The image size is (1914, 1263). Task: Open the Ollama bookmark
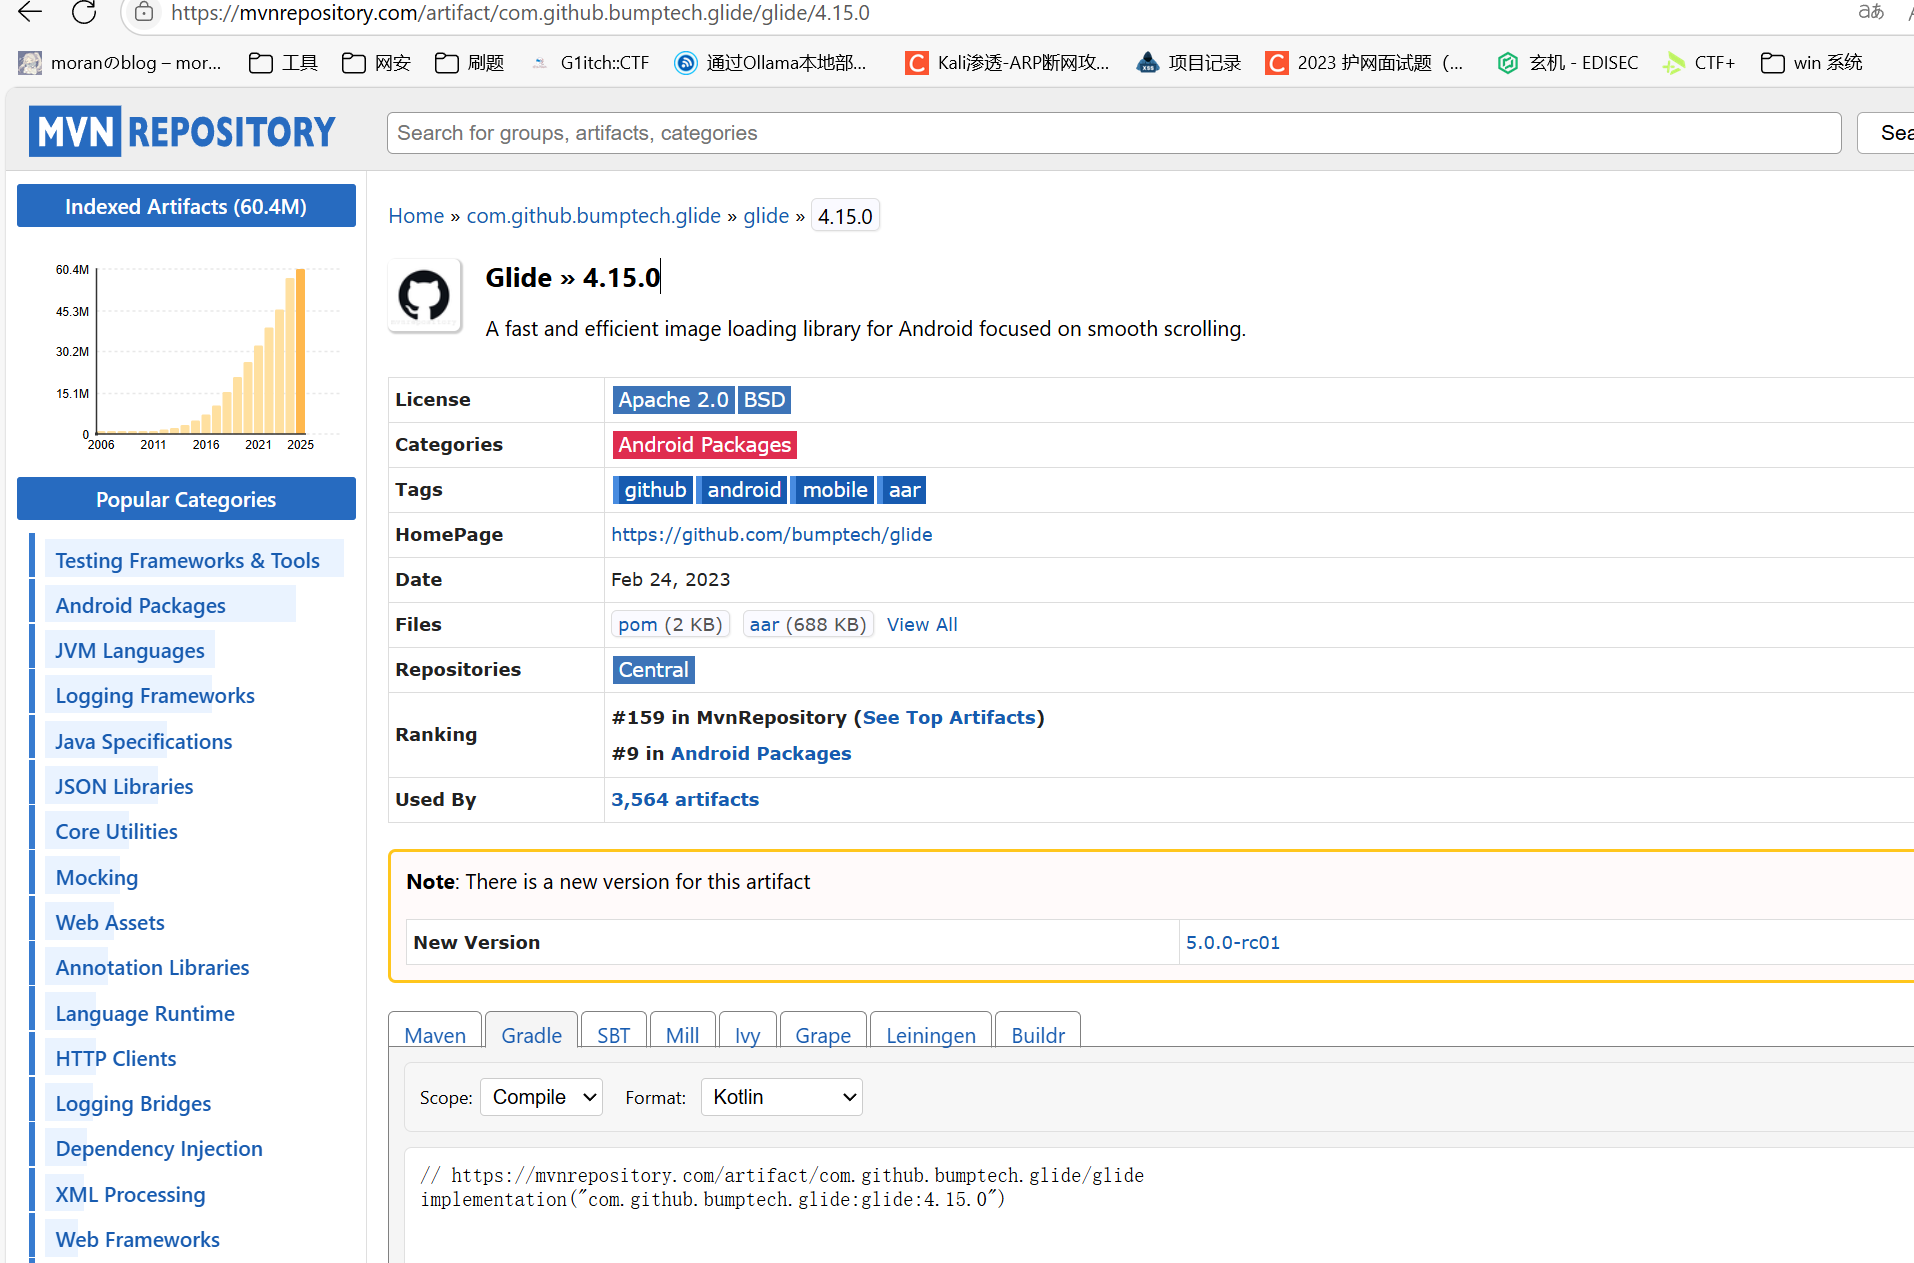click(x=770, y=63)
